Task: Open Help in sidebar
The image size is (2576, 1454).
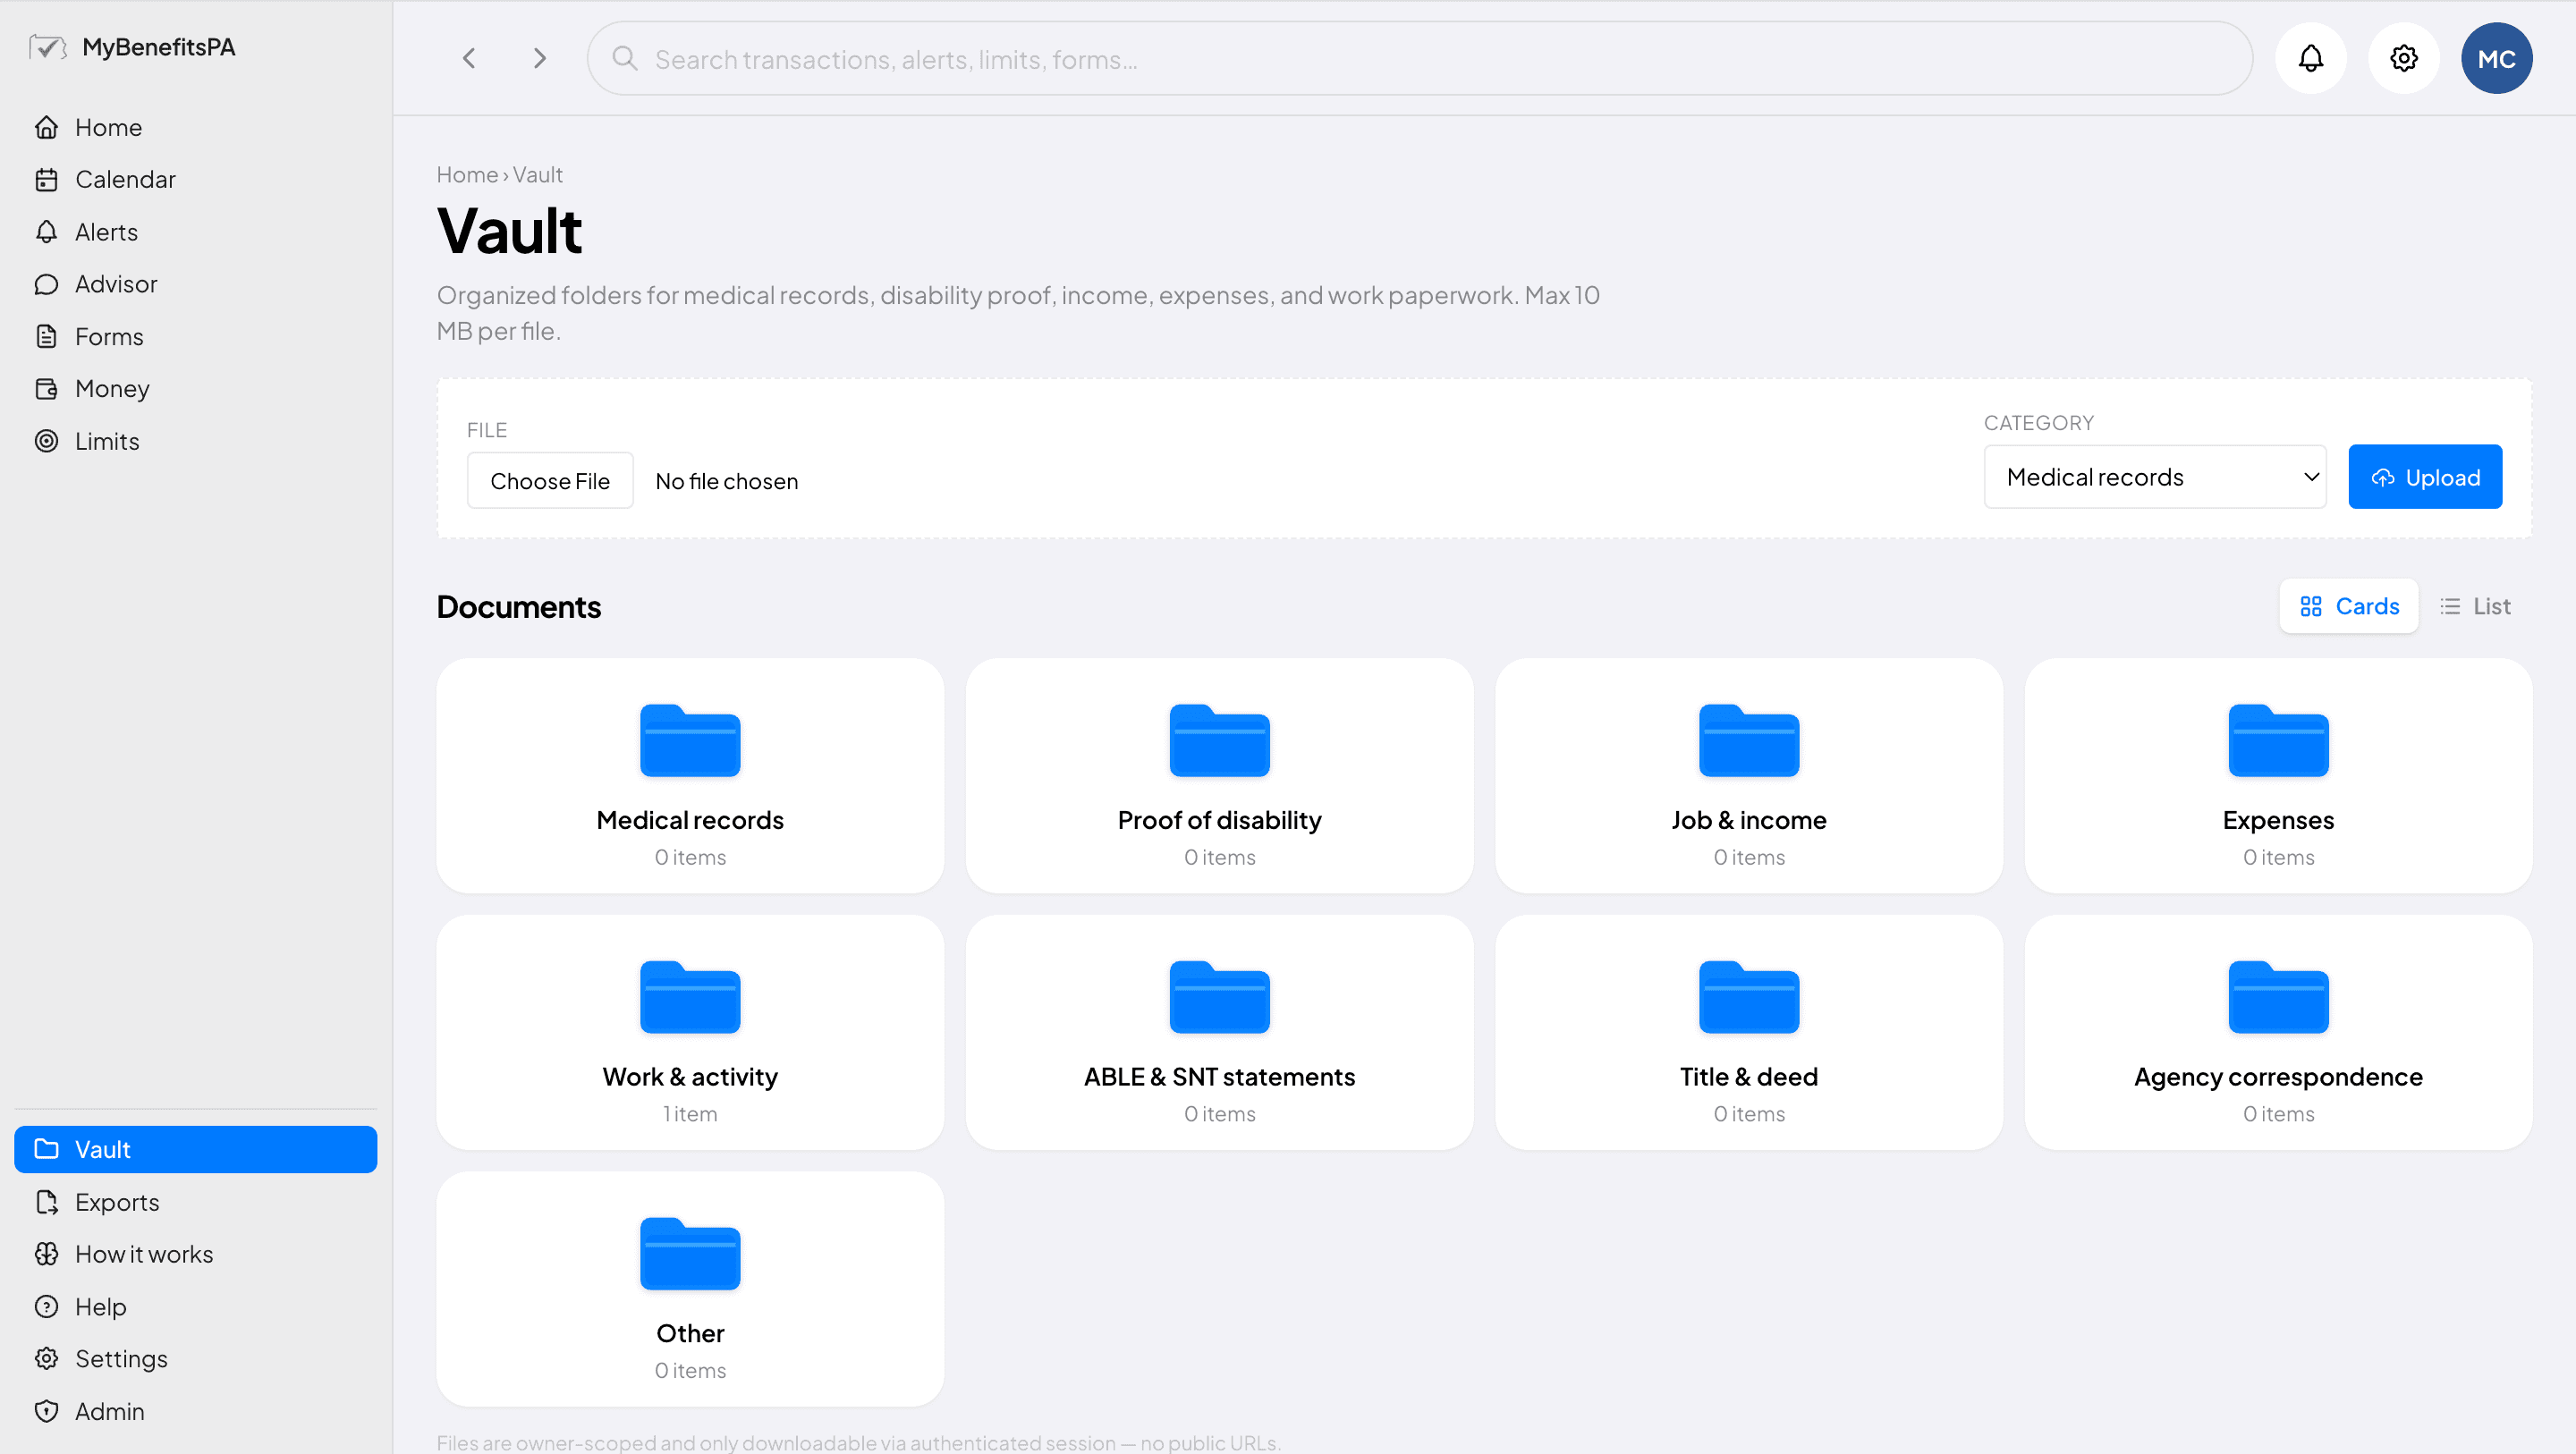Action: pos(195,1307)
